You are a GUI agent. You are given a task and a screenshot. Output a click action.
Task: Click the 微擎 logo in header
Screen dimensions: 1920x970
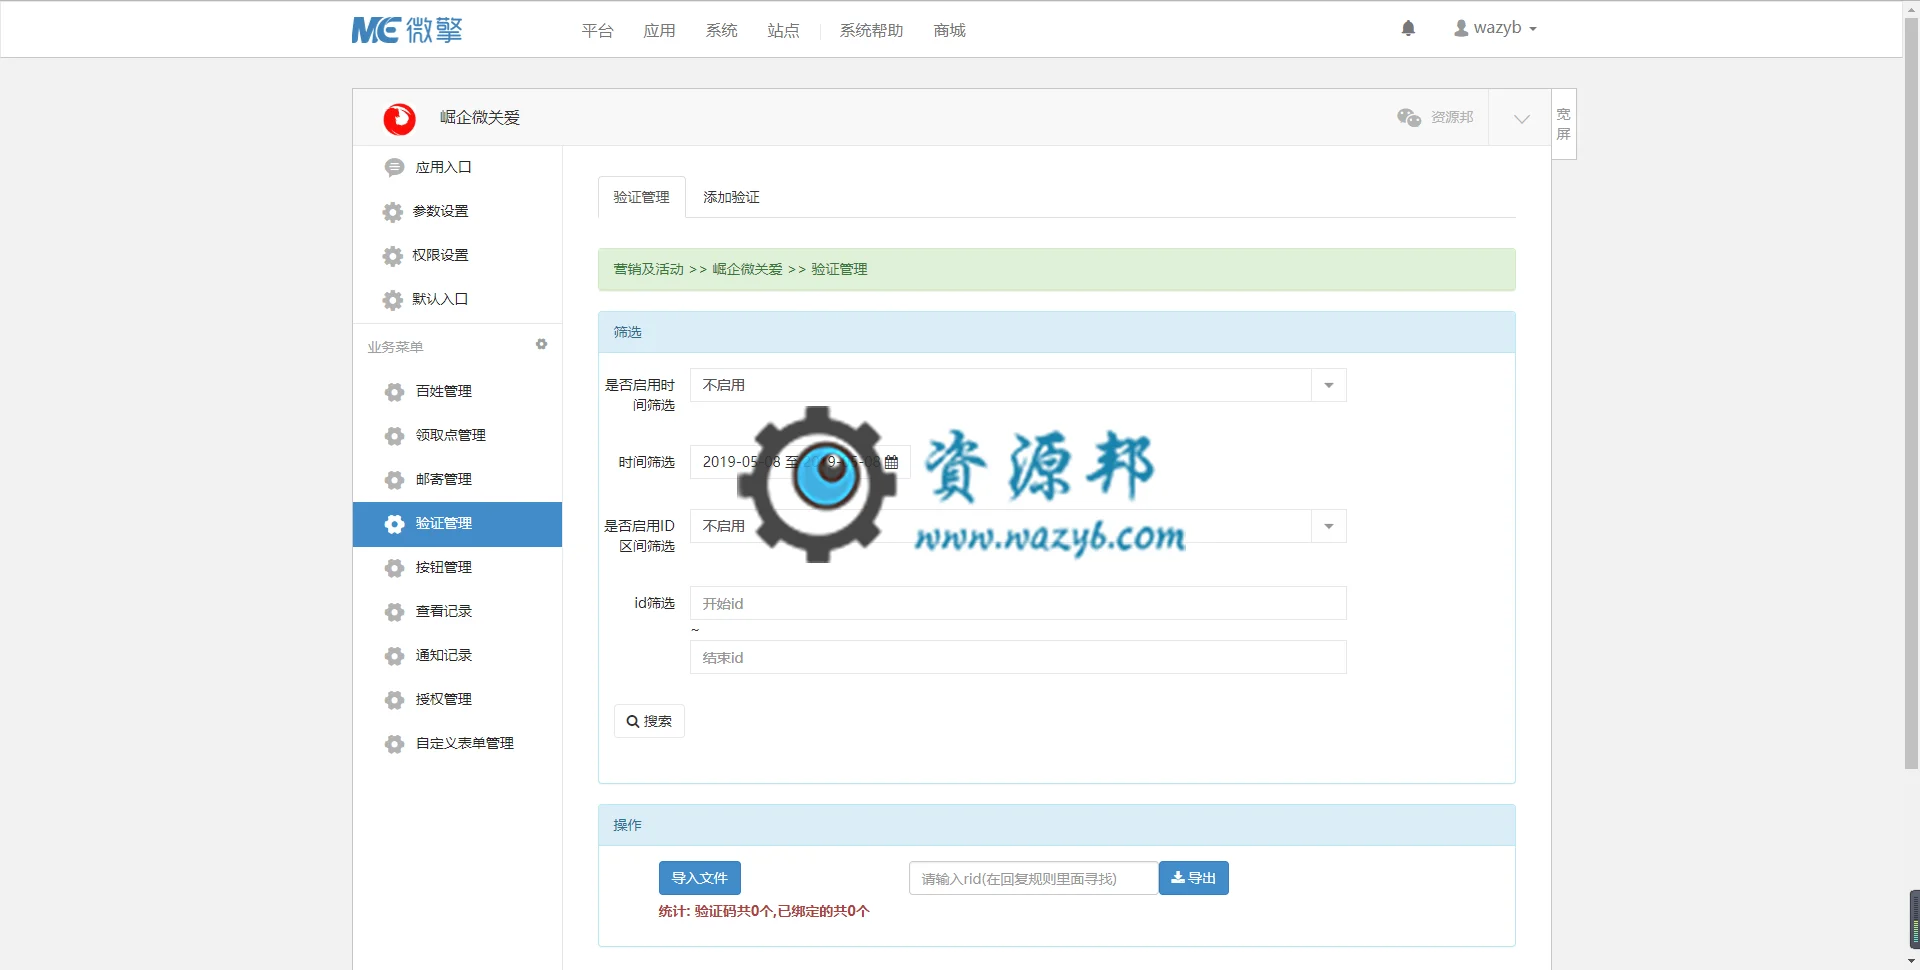pos(407,30)
